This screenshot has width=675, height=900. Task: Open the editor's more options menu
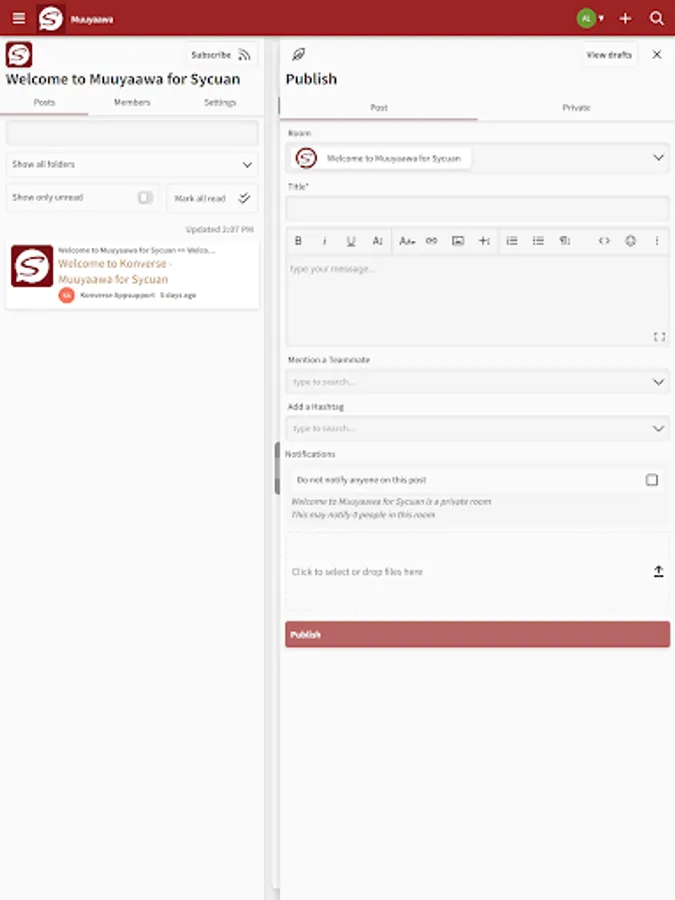657,240
